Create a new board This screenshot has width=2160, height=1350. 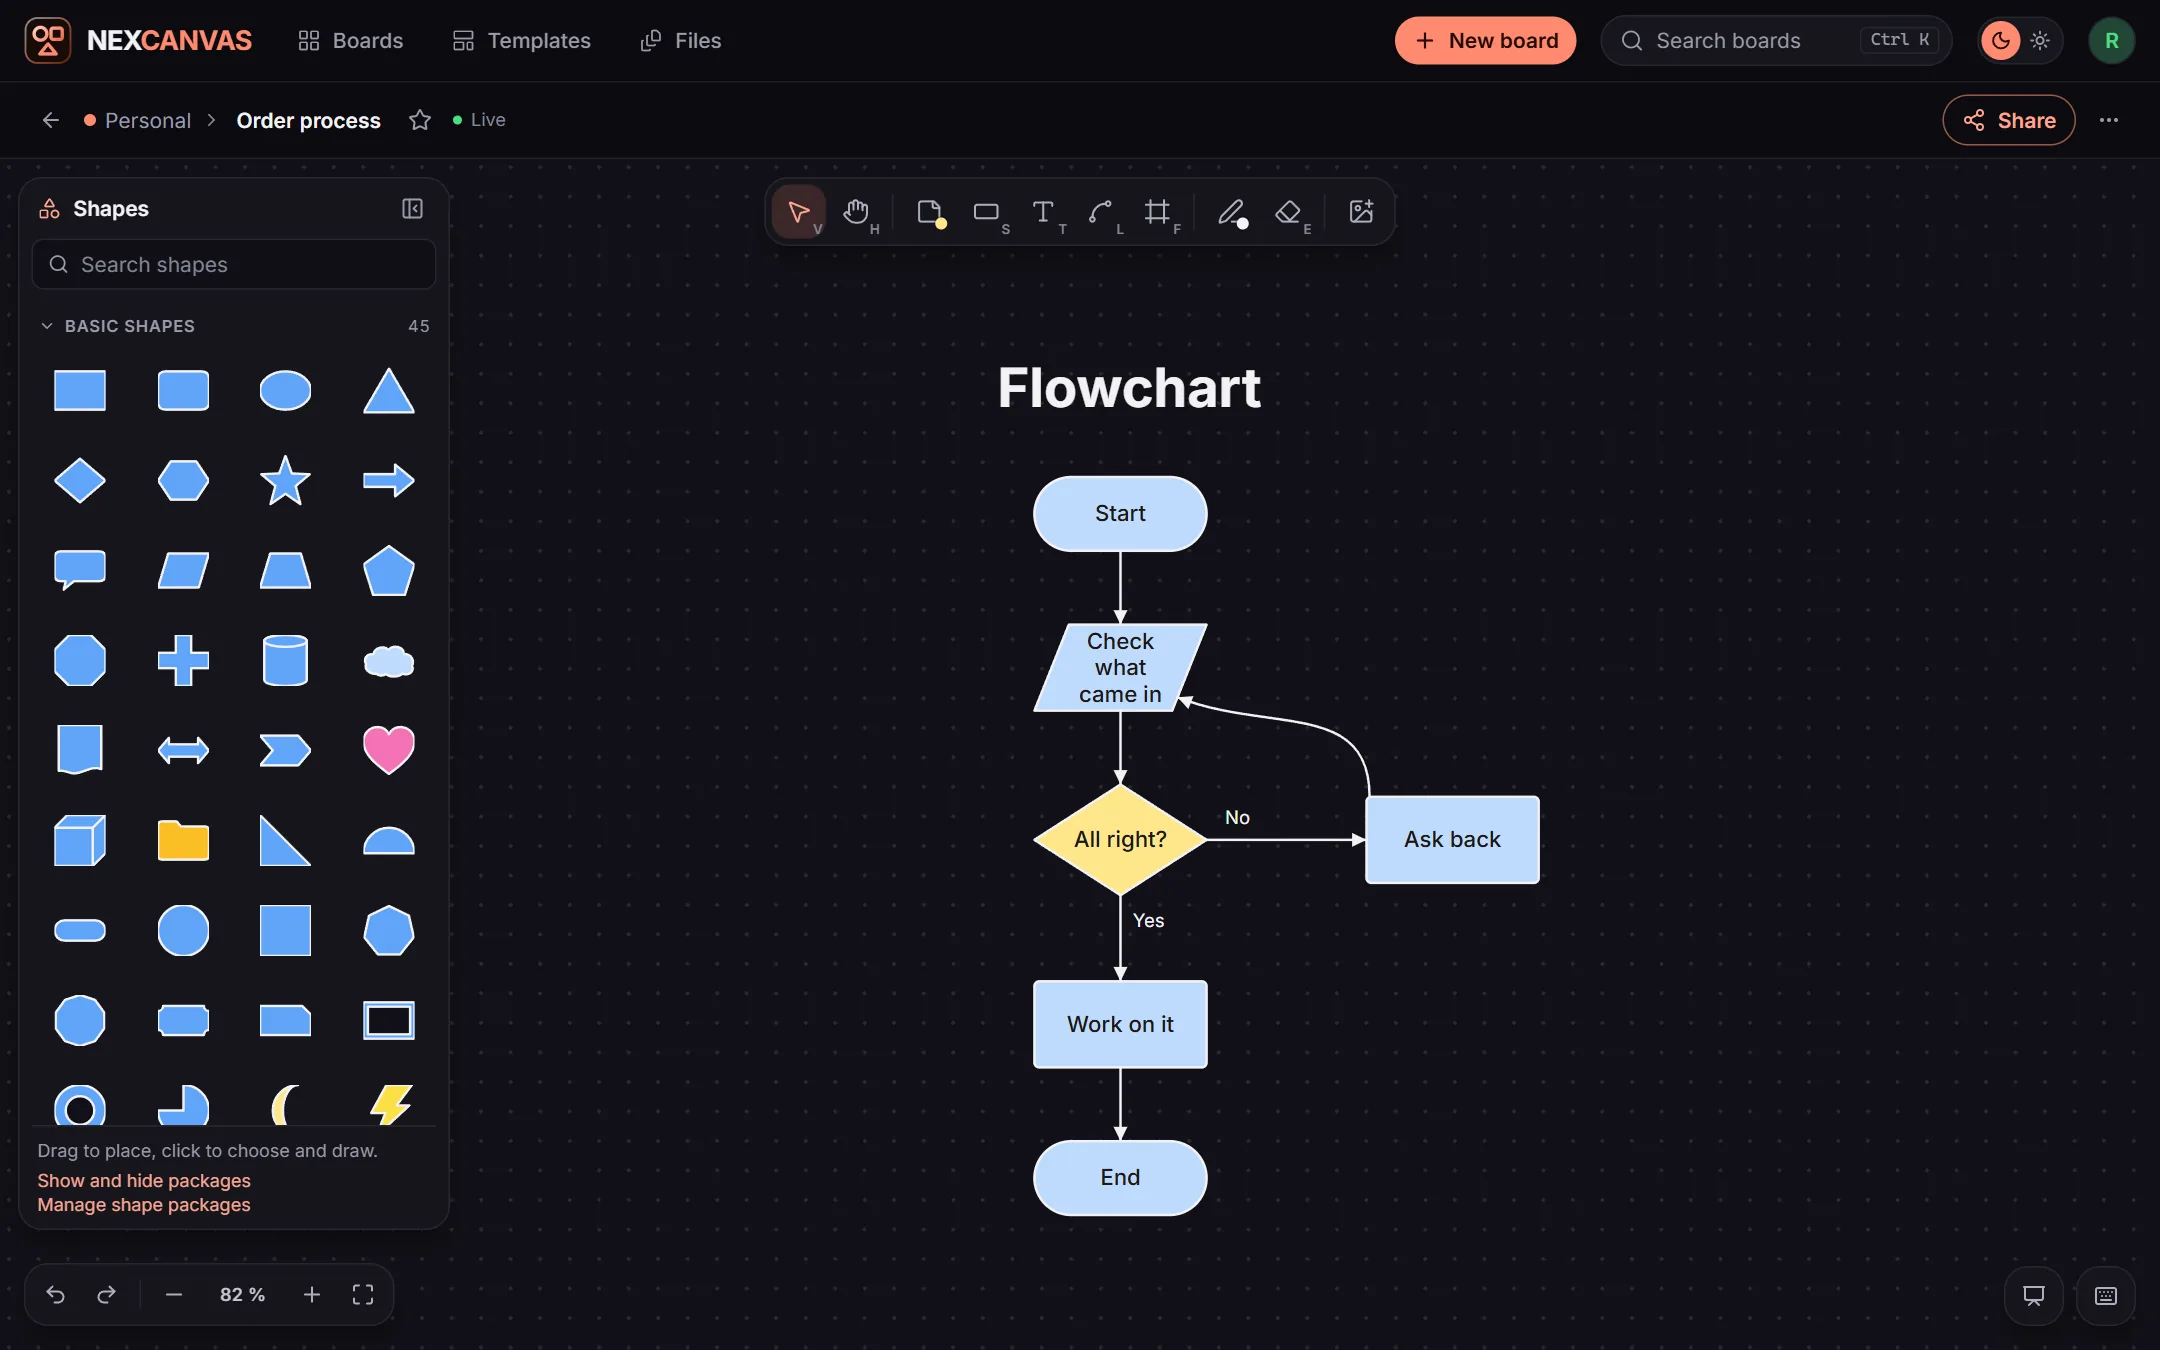click(1485, 41)
